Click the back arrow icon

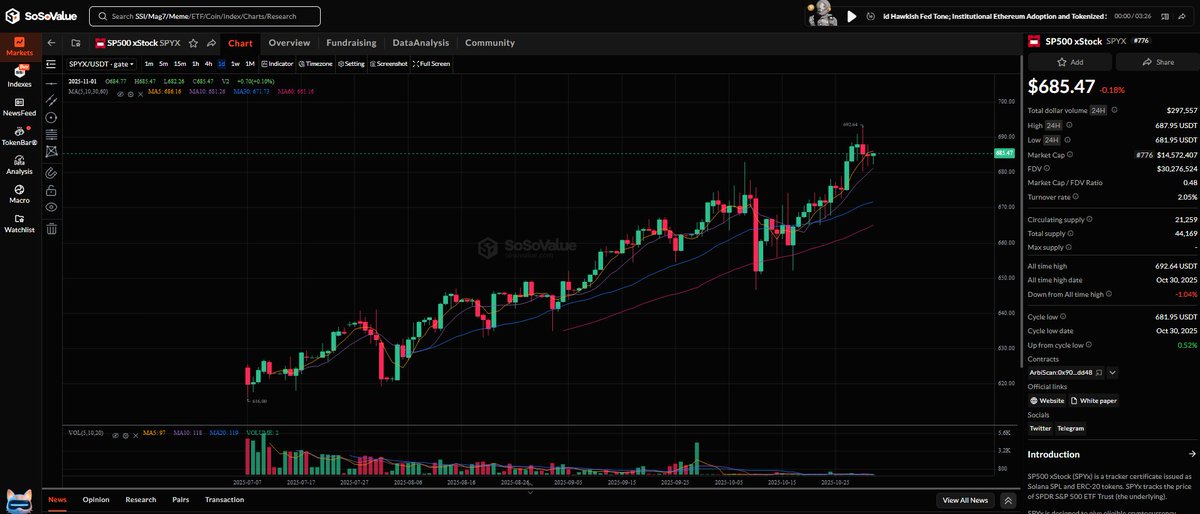coord(51,43)
